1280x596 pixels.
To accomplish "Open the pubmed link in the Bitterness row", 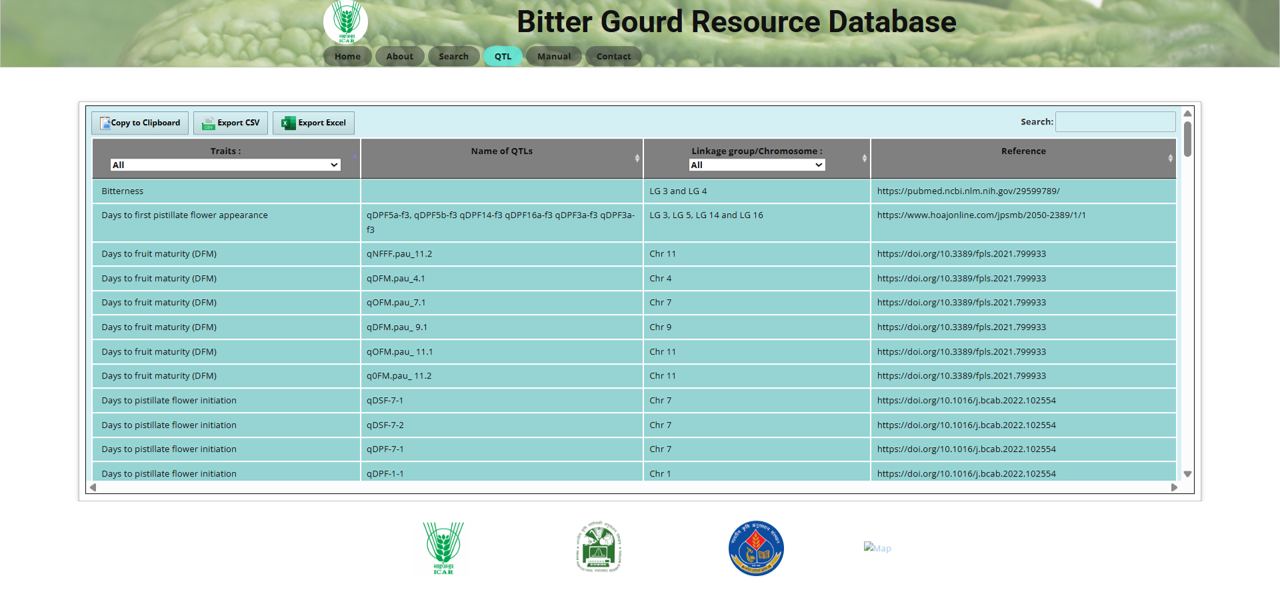I will pyautogui.click(x=966, y=190).
